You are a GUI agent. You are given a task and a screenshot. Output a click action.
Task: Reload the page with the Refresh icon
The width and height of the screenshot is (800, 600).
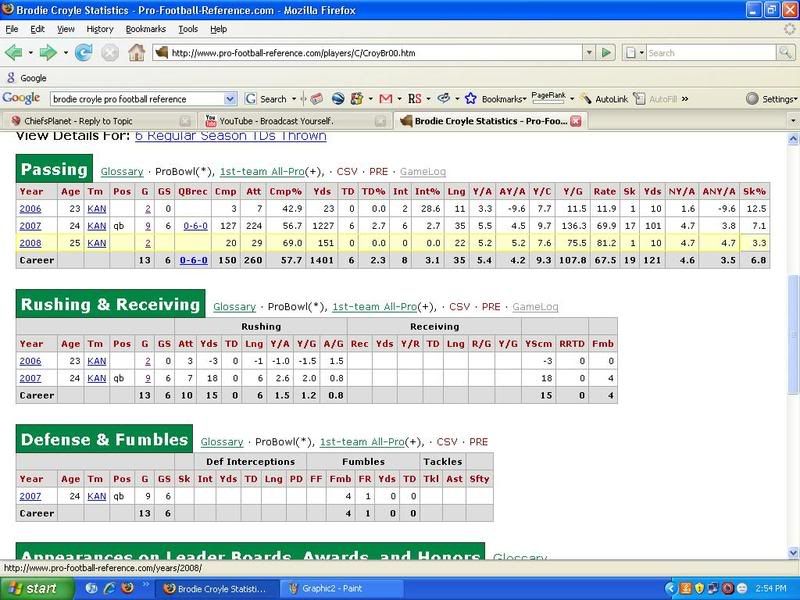click(84, 53)
